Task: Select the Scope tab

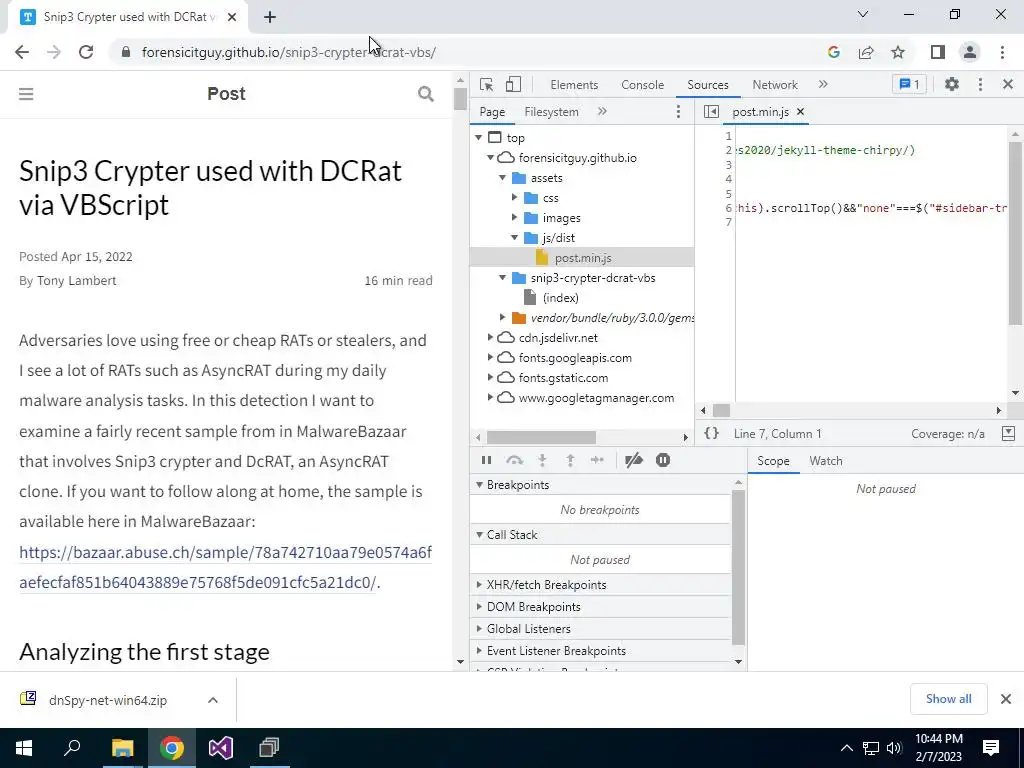Action: [773, 461]
